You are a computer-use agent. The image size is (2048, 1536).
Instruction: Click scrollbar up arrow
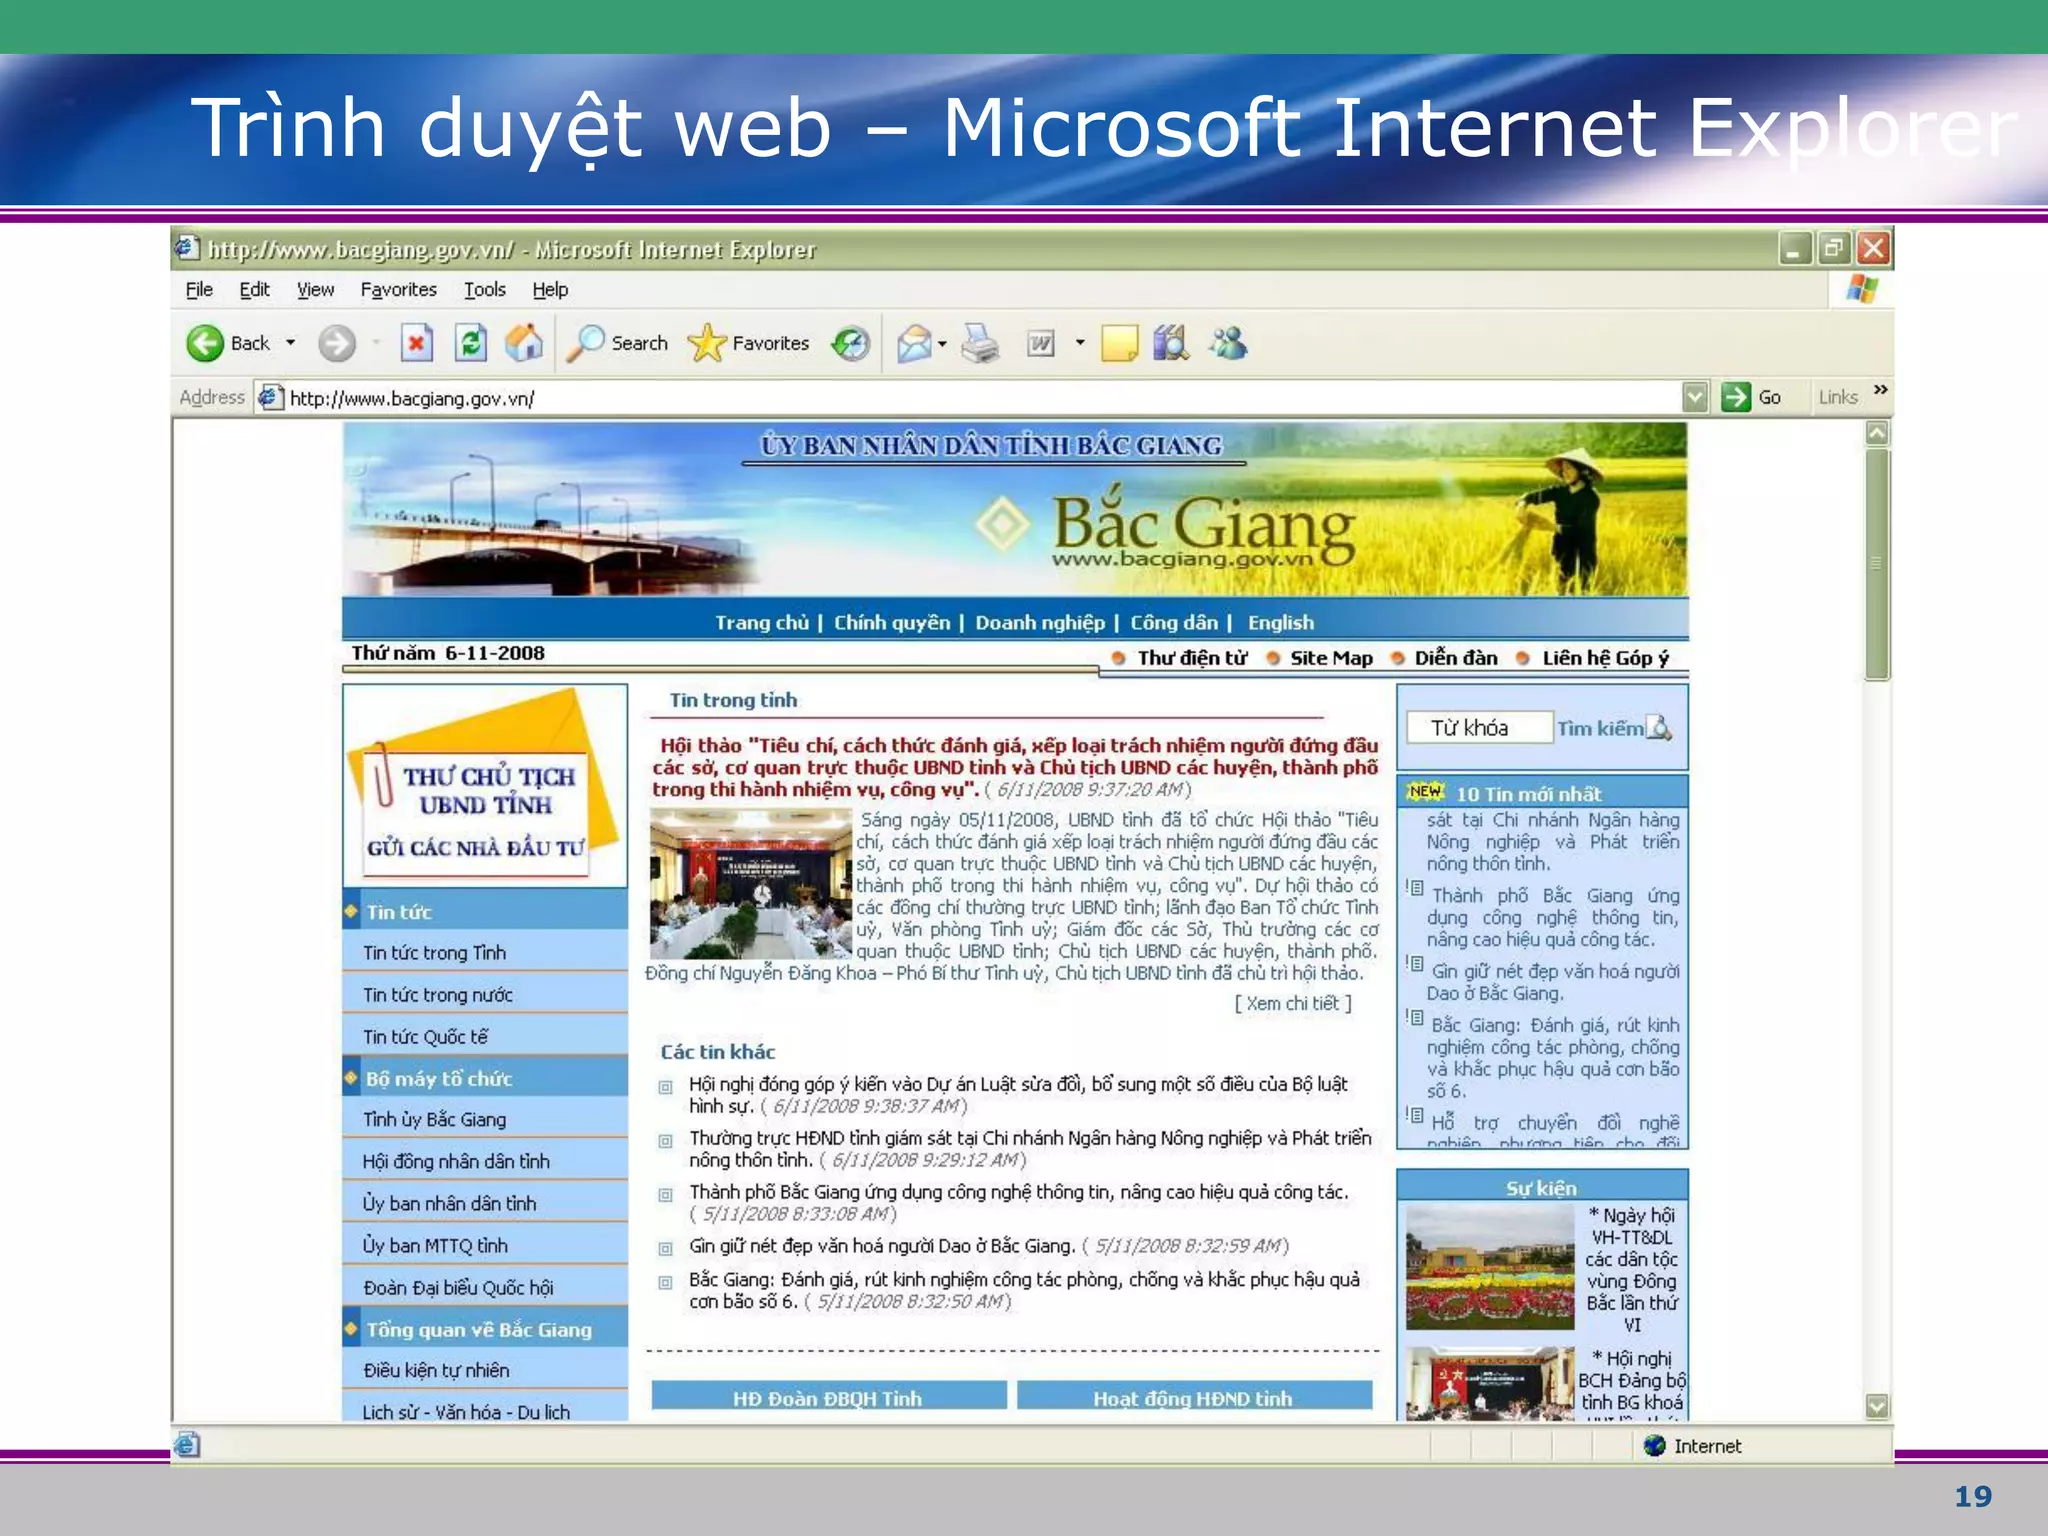1877,434
